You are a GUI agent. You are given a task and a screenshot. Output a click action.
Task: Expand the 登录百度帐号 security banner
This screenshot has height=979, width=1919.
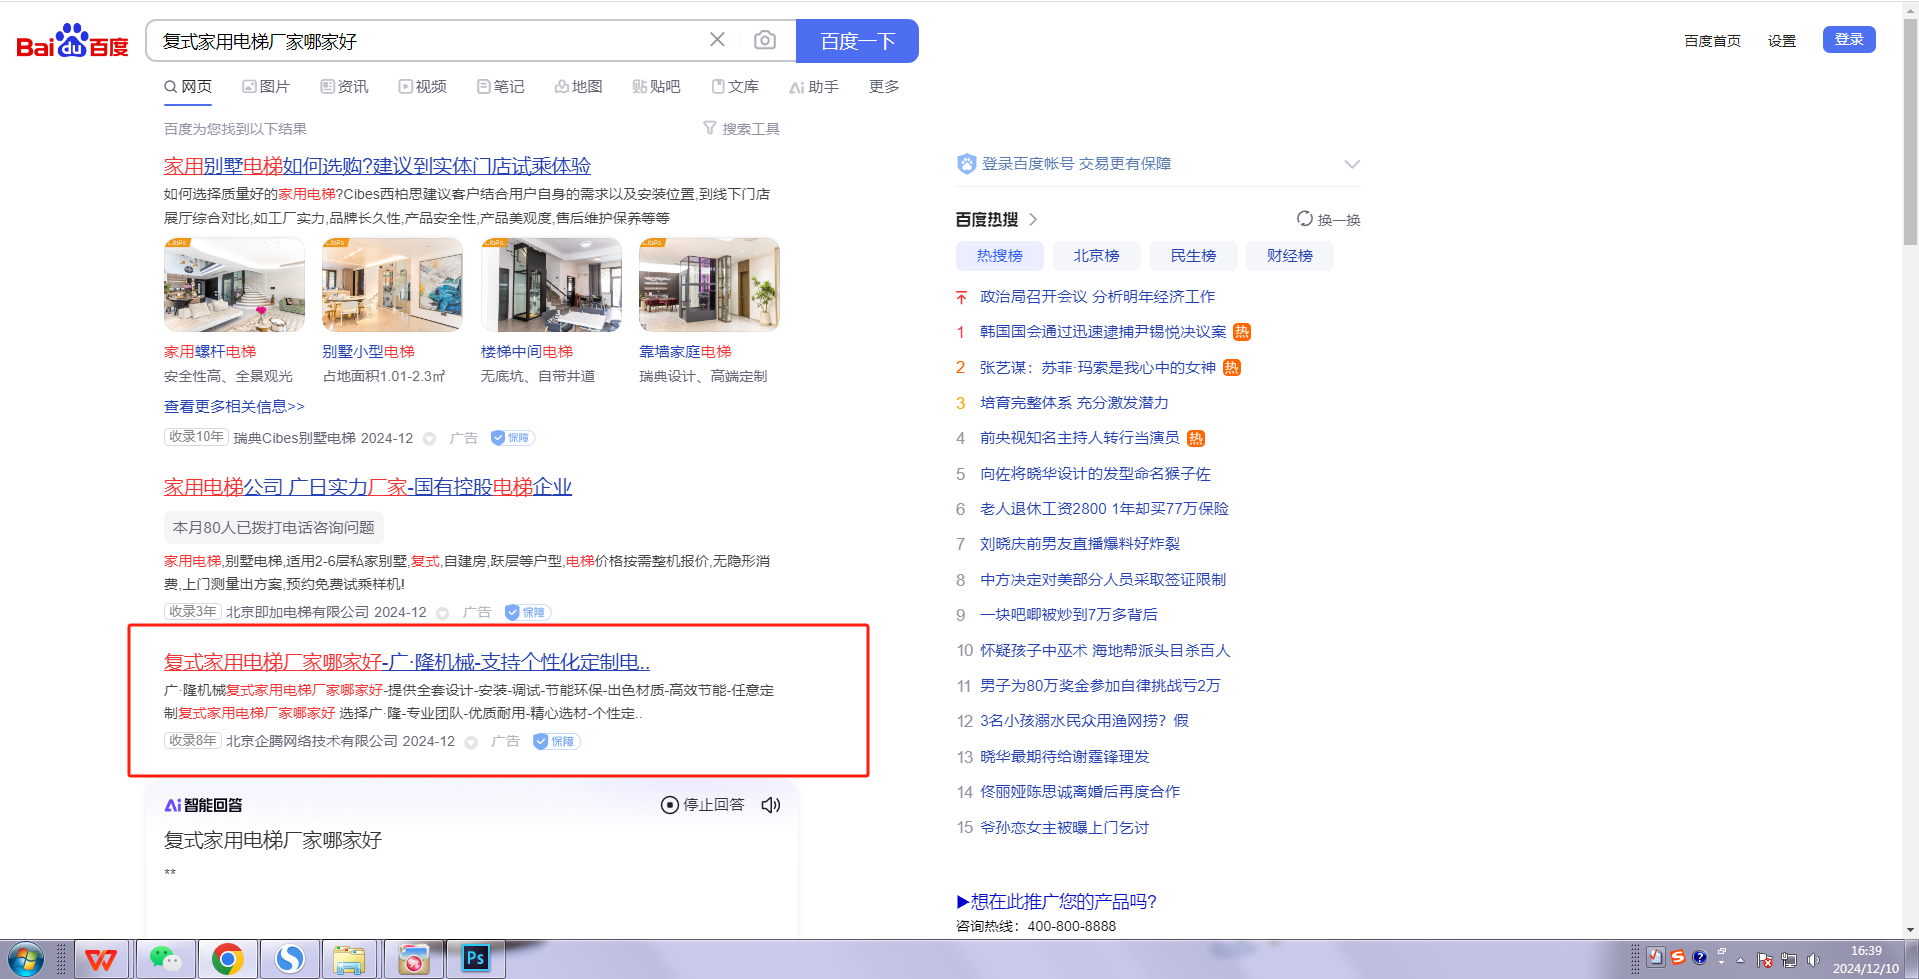(x=1351, y=164)
